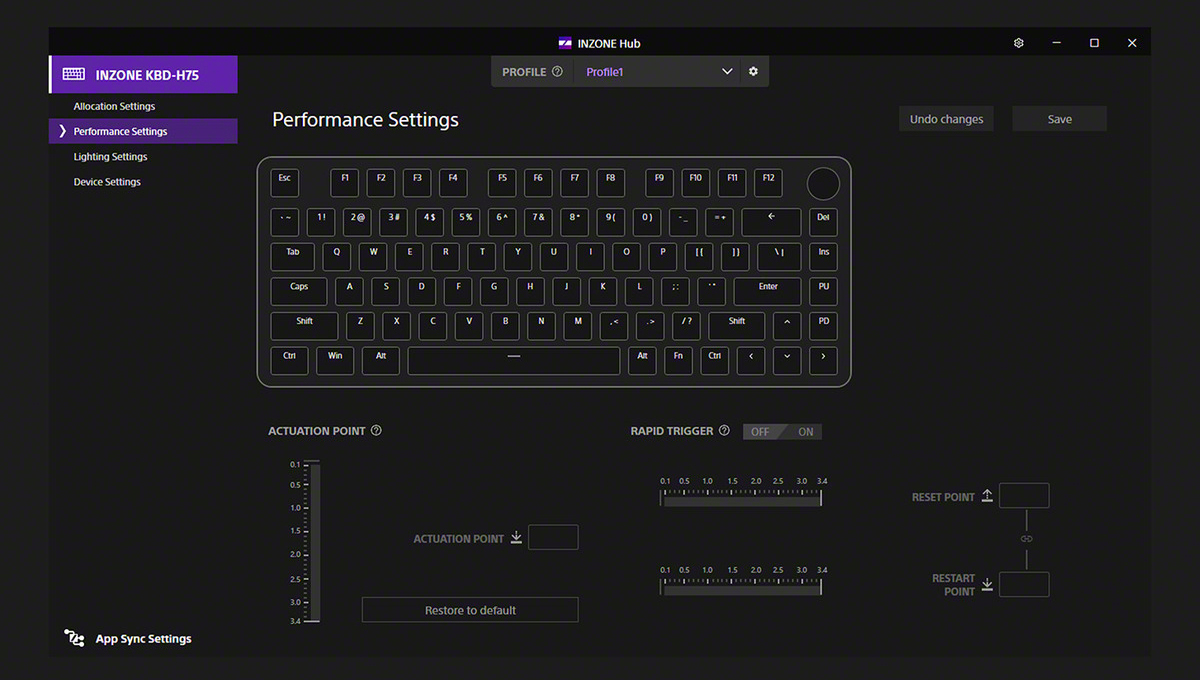Click the downward arrow icon beside ACTUATION POINT field
The height and width of the screenshot is (680, 1200).
516,538
